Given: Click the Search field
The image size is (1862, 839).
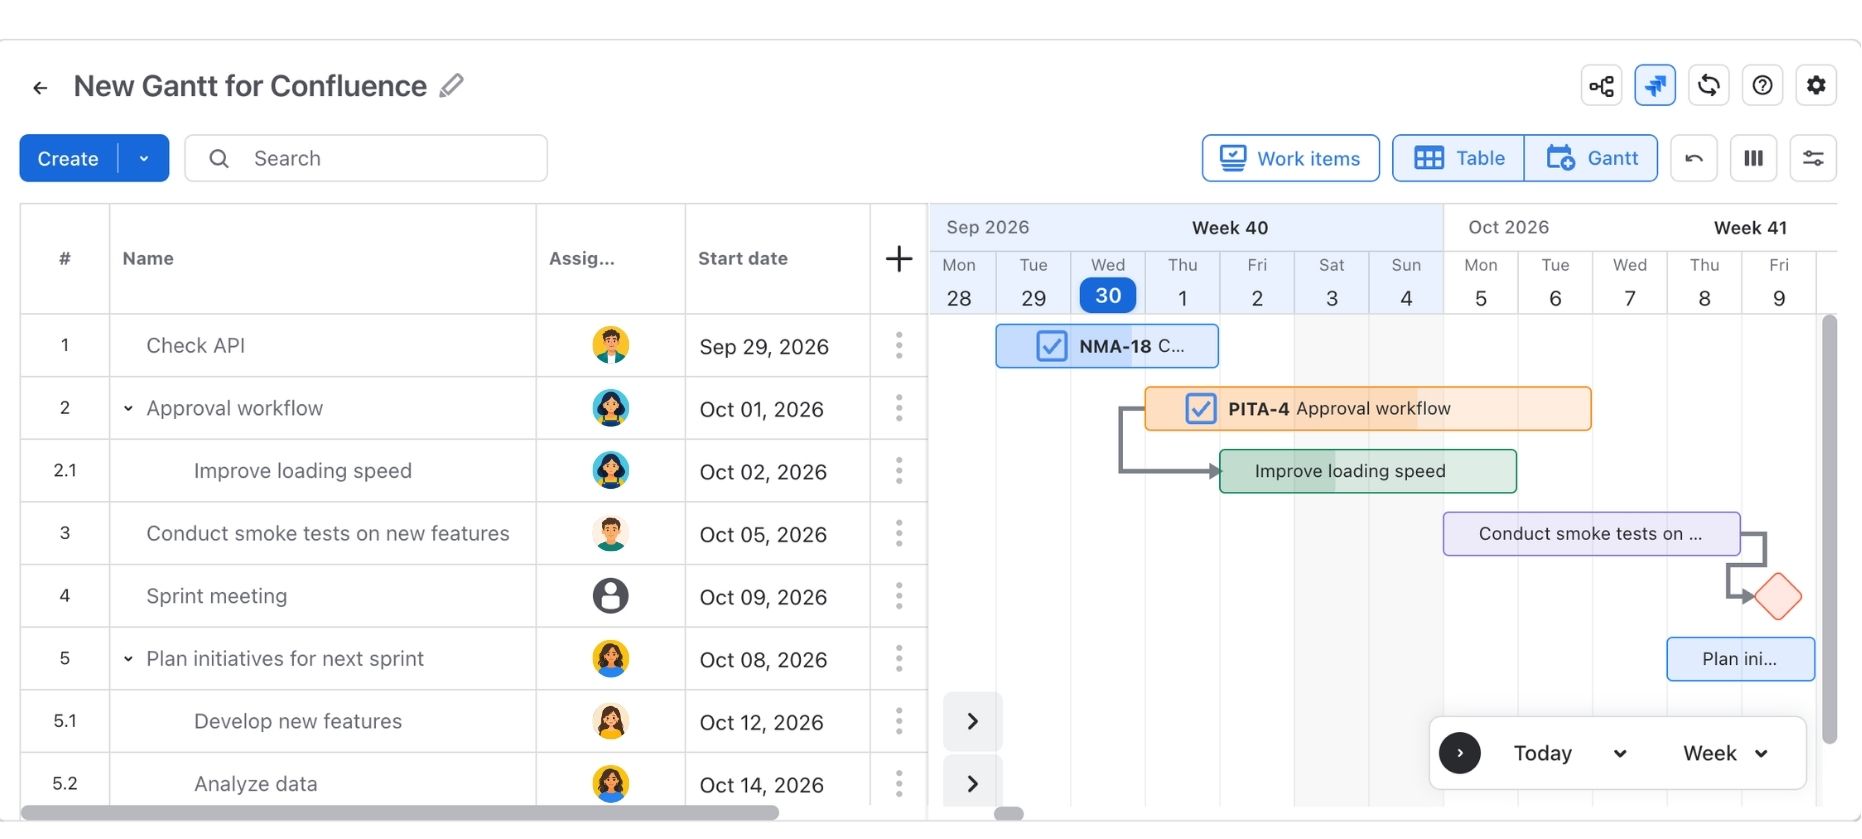Looking at the screenshot, I should click(366, 158).
